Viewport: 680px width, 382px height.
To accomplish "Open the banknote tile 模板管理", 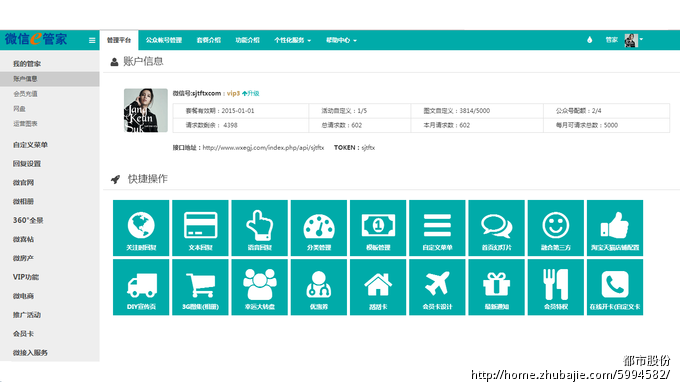I will tap(378, 228).
